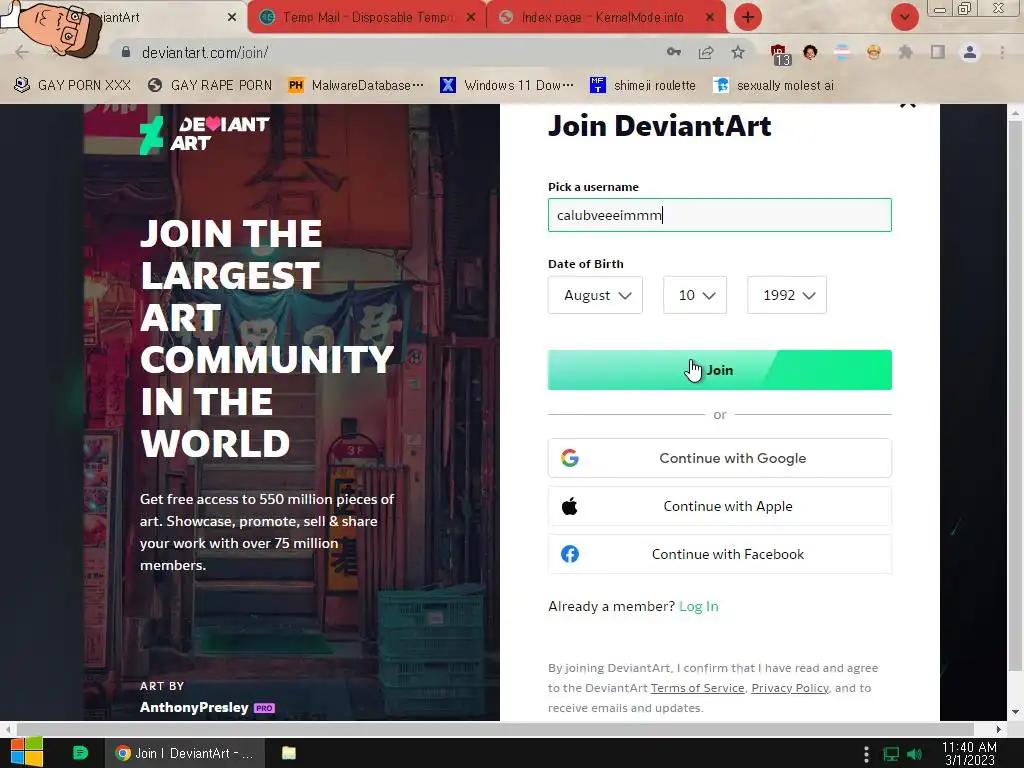Image resolution: width=1024 pixels, height=768 pixels.
Task: Open the birth year dropdown 1992
Action: tap(787, 295)
